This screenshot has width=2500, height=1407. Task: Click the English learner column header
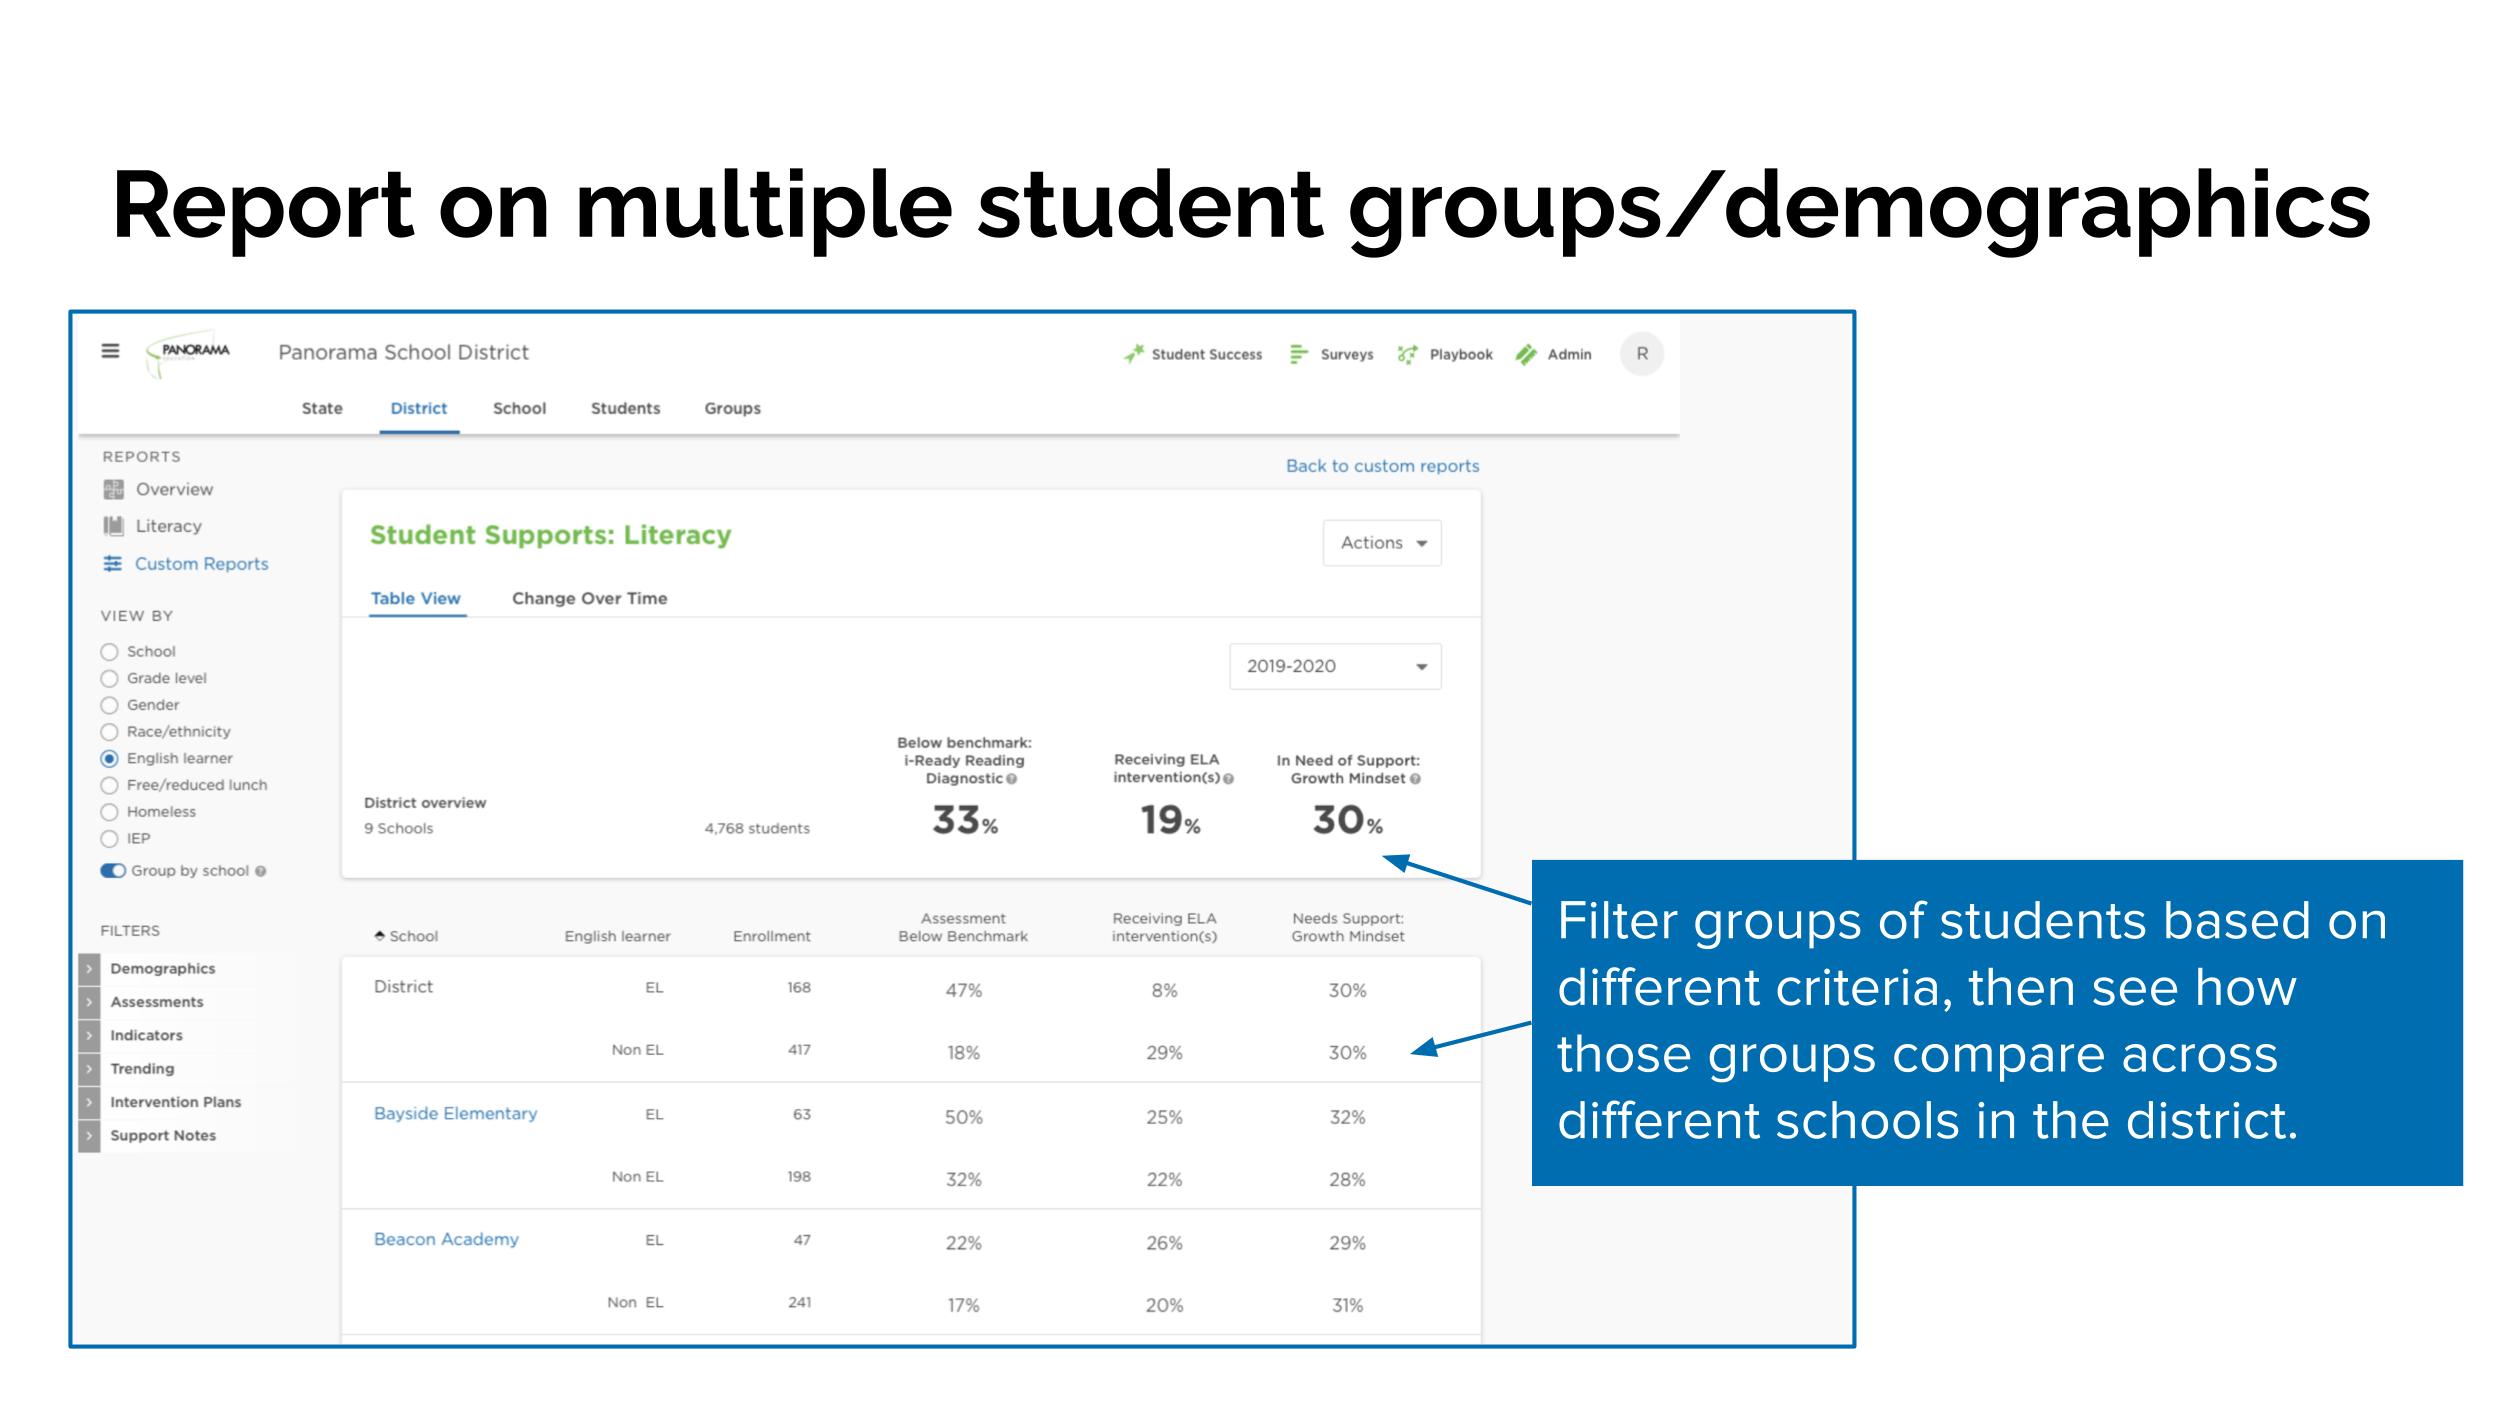[617, 936]
